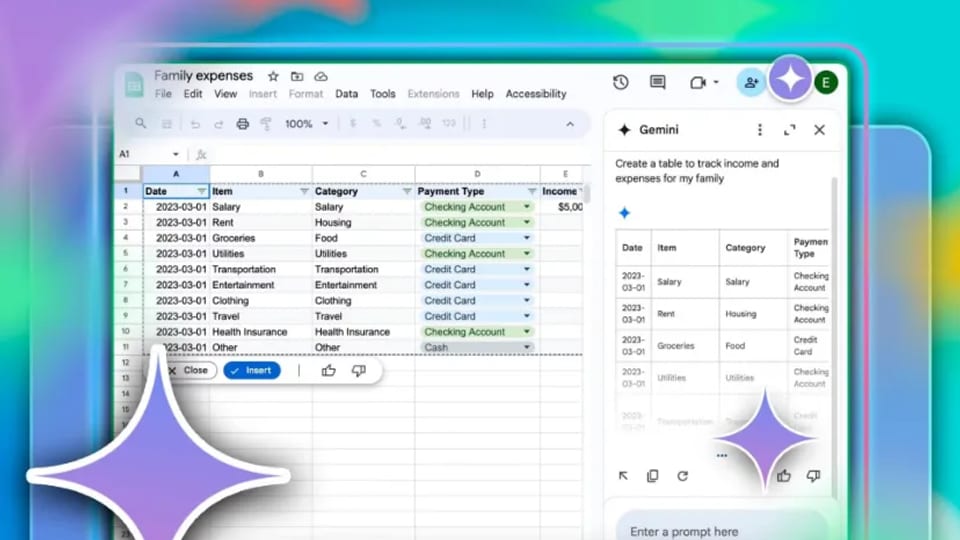The width and height of the screenshot is (960, 540).
Task: Open toolbar more options icon
Action: 484,124
